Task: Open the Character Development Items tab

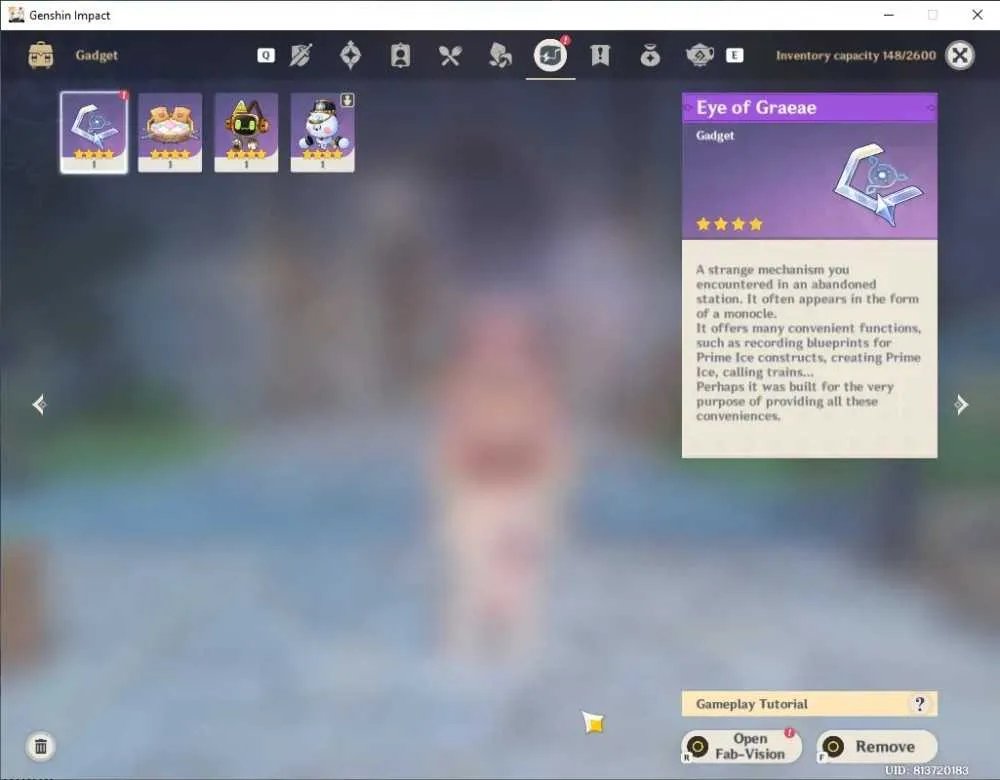Action: pyautogui.click(x=400, y=55)
